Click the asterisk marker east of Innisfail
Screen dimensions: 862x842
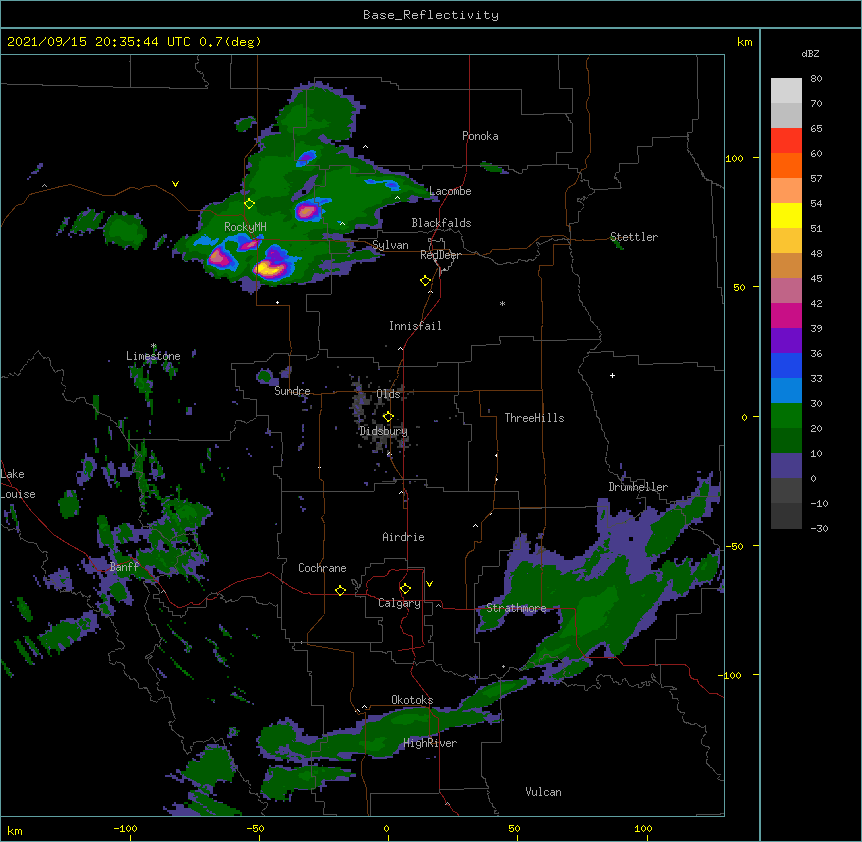click(x=502, y=303)
